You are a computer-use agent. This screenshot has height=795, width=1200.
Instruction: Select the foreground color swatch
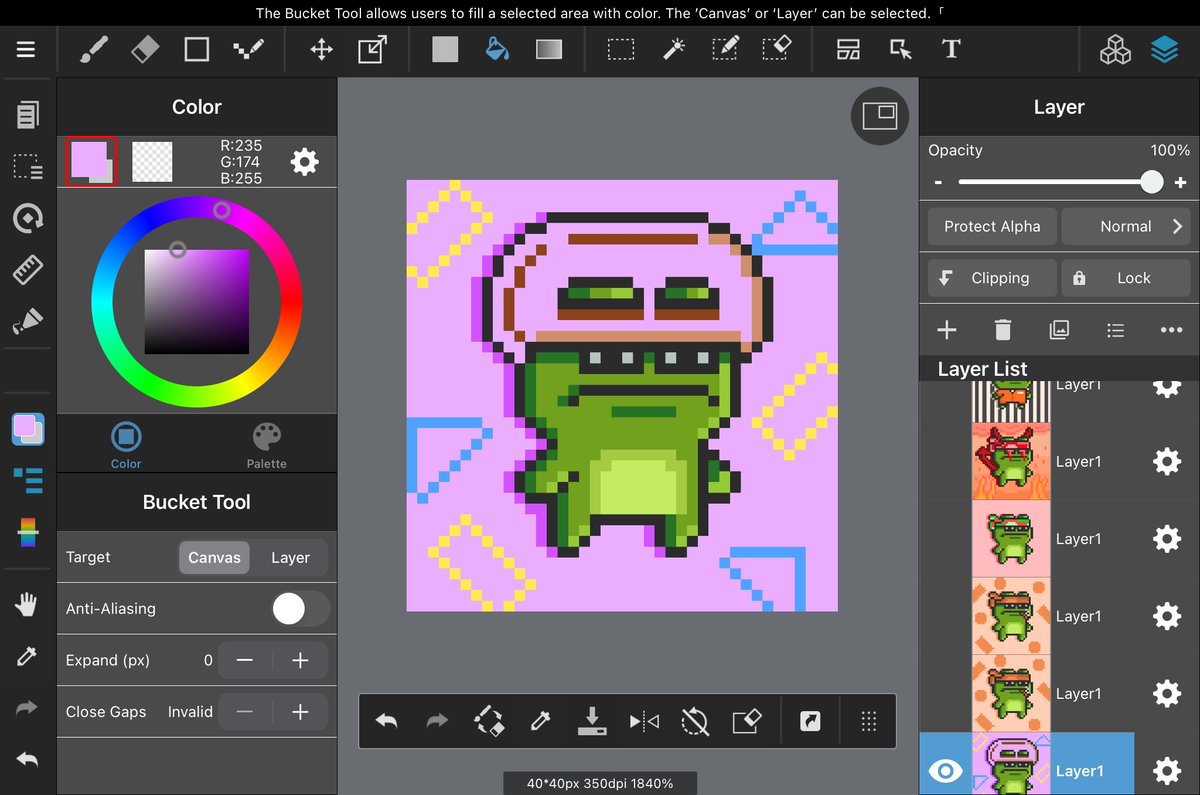tap(91, 161)
